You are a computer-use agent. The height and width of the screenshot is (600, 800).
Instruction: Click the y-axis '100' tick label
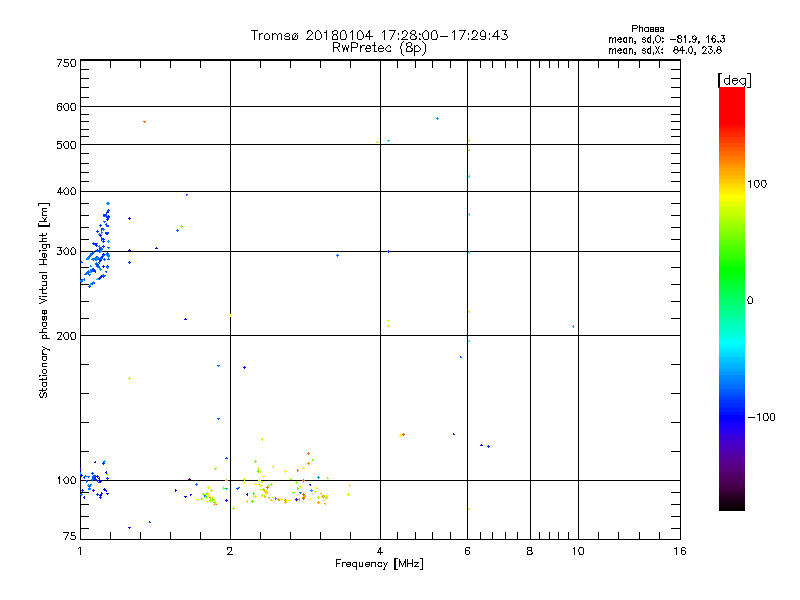click(x=66, y=480)
